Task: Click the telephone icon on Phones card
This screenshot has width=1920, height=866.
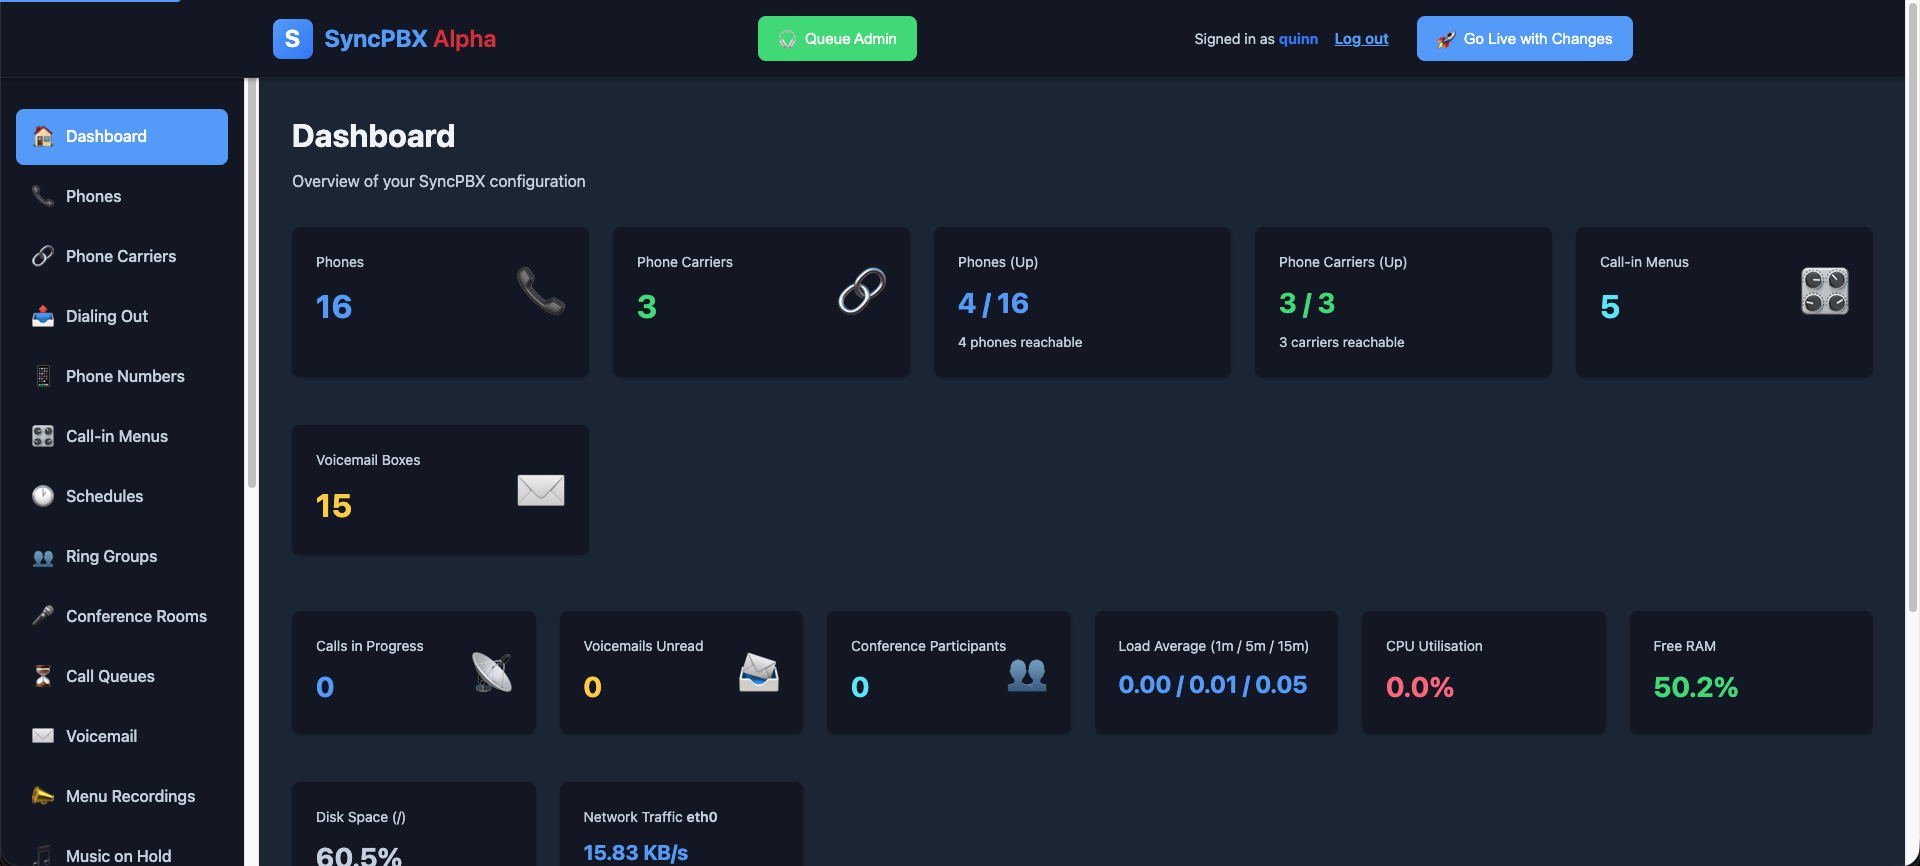Action: tap(541, 290)
